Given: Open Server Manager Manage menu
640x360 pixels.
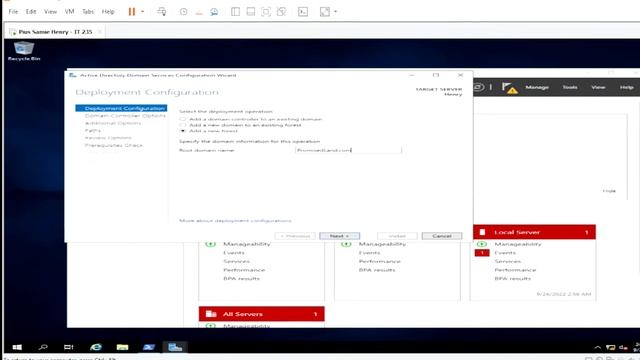Looking at the screenshot, I should coord(537,87).
